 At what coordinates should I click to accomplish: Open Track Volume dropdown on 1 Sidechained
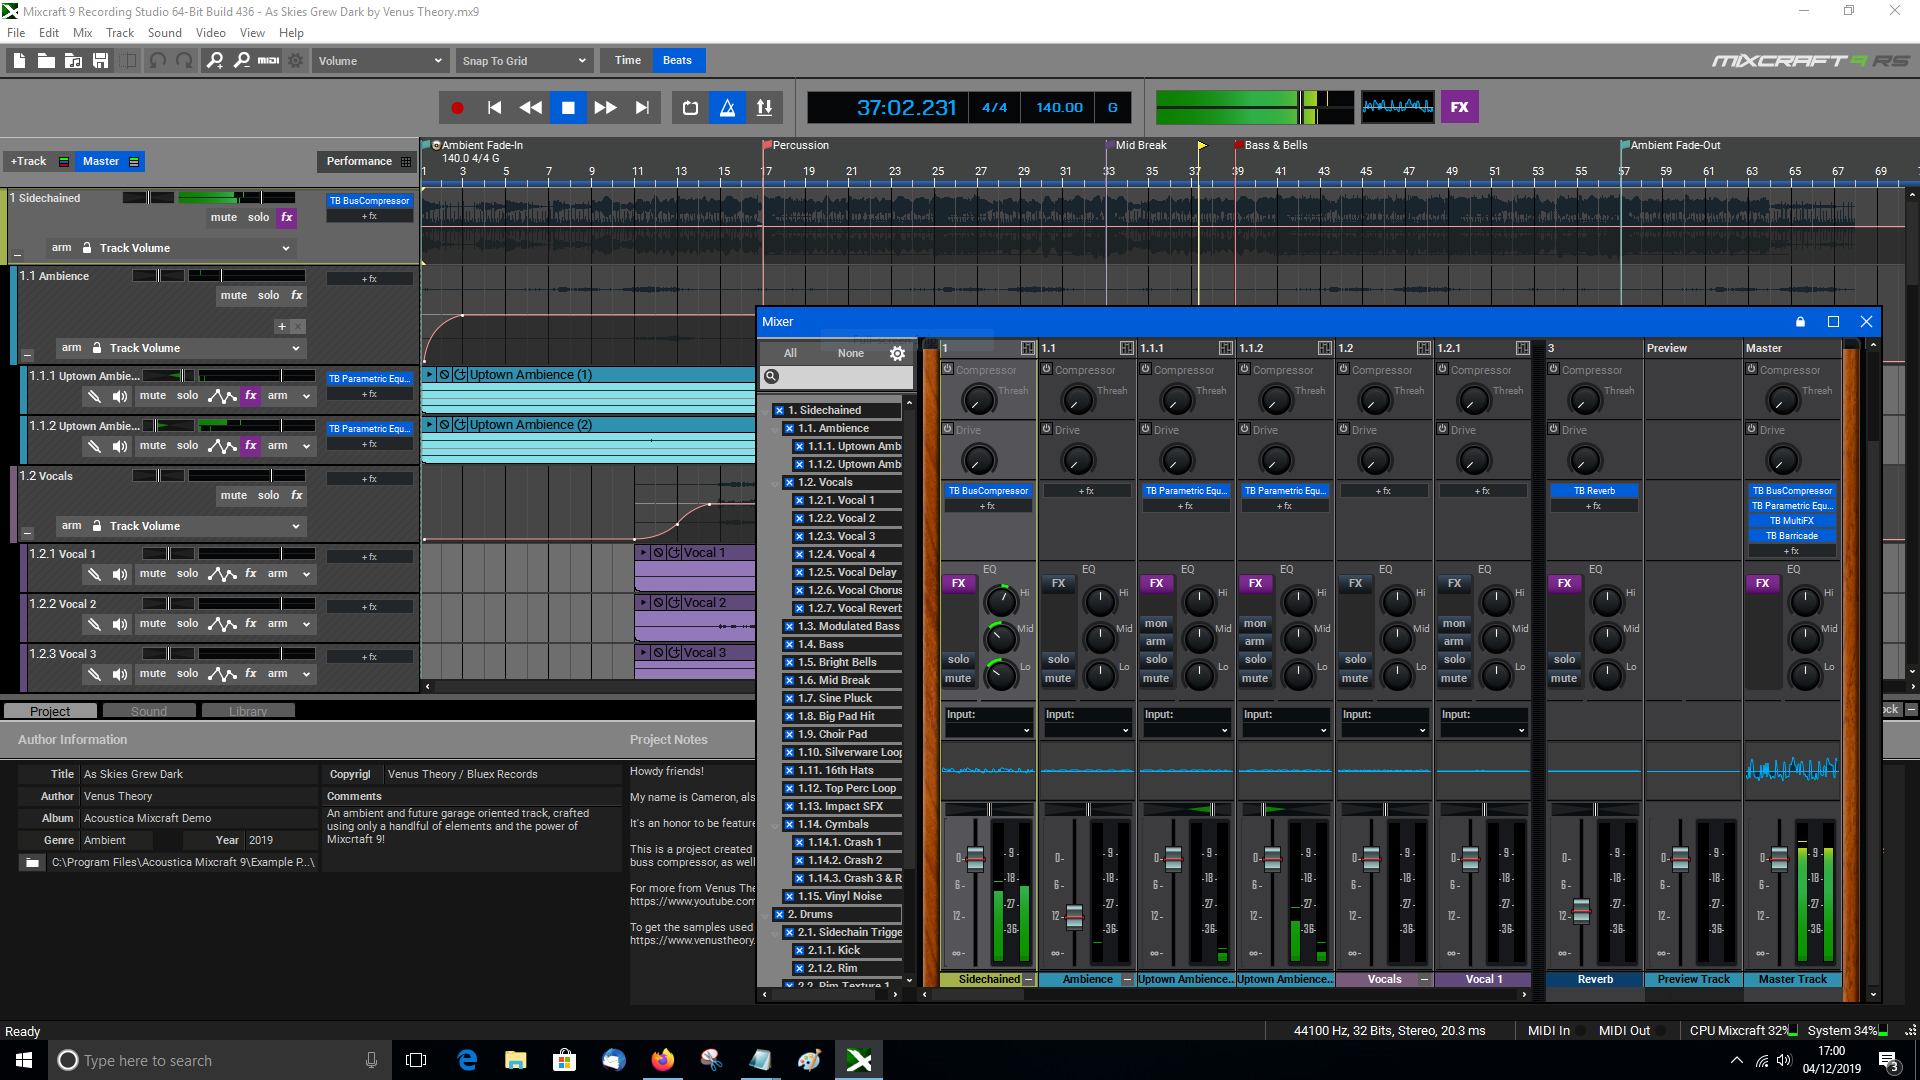point(195,248)
